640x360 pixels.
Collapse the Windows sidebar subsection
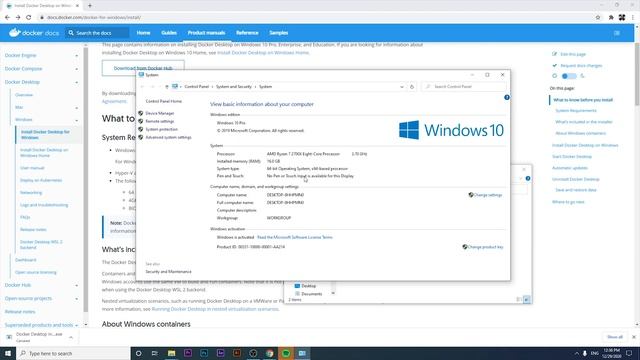tap(76, 120)
